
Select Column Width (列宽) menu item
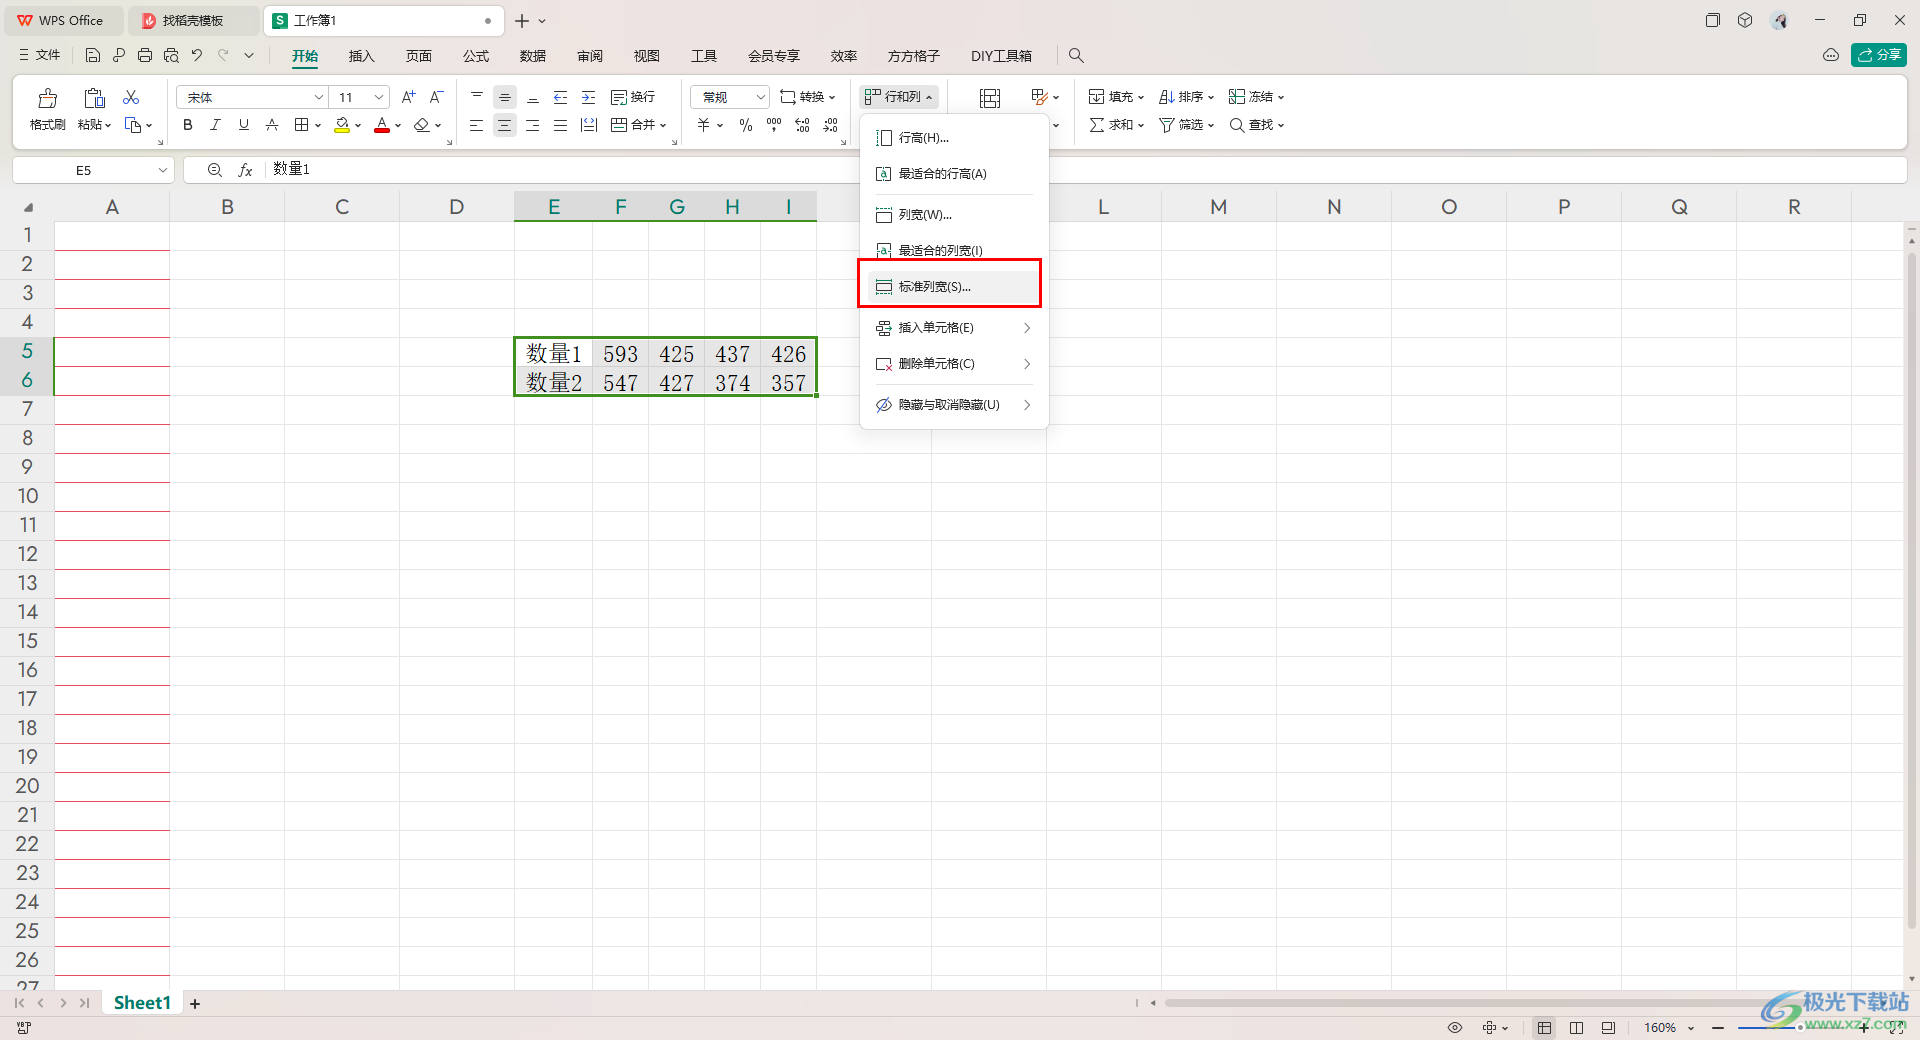954,215
